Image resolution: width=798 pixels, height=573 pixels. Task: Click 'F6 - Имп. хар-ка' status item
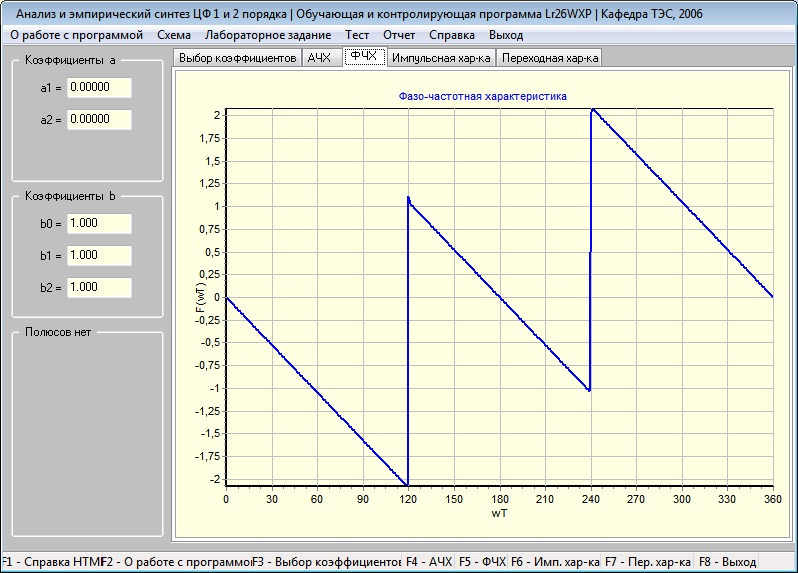(x=555, y=562)
